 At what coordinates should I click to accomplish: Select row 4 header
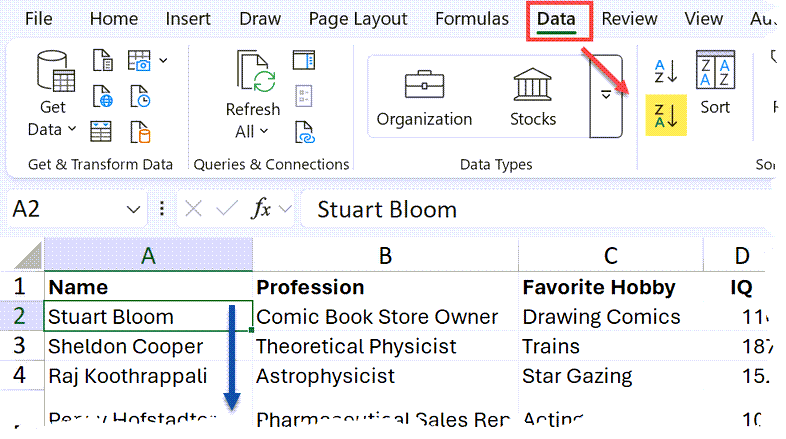coord(20,375)
